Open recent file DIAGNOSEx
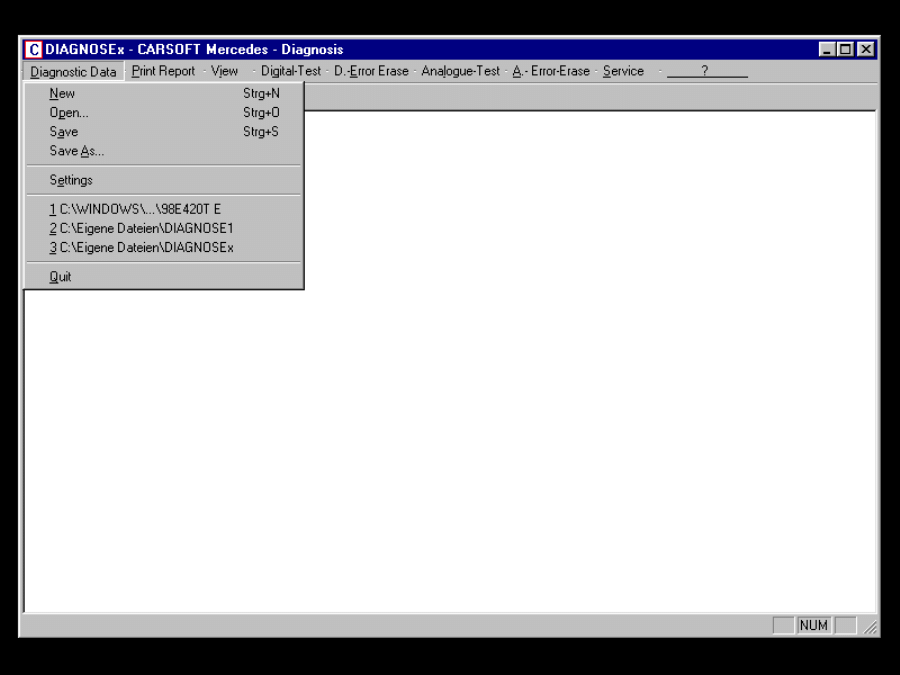Viewport: 900px width, 675px height. point(141,248)
